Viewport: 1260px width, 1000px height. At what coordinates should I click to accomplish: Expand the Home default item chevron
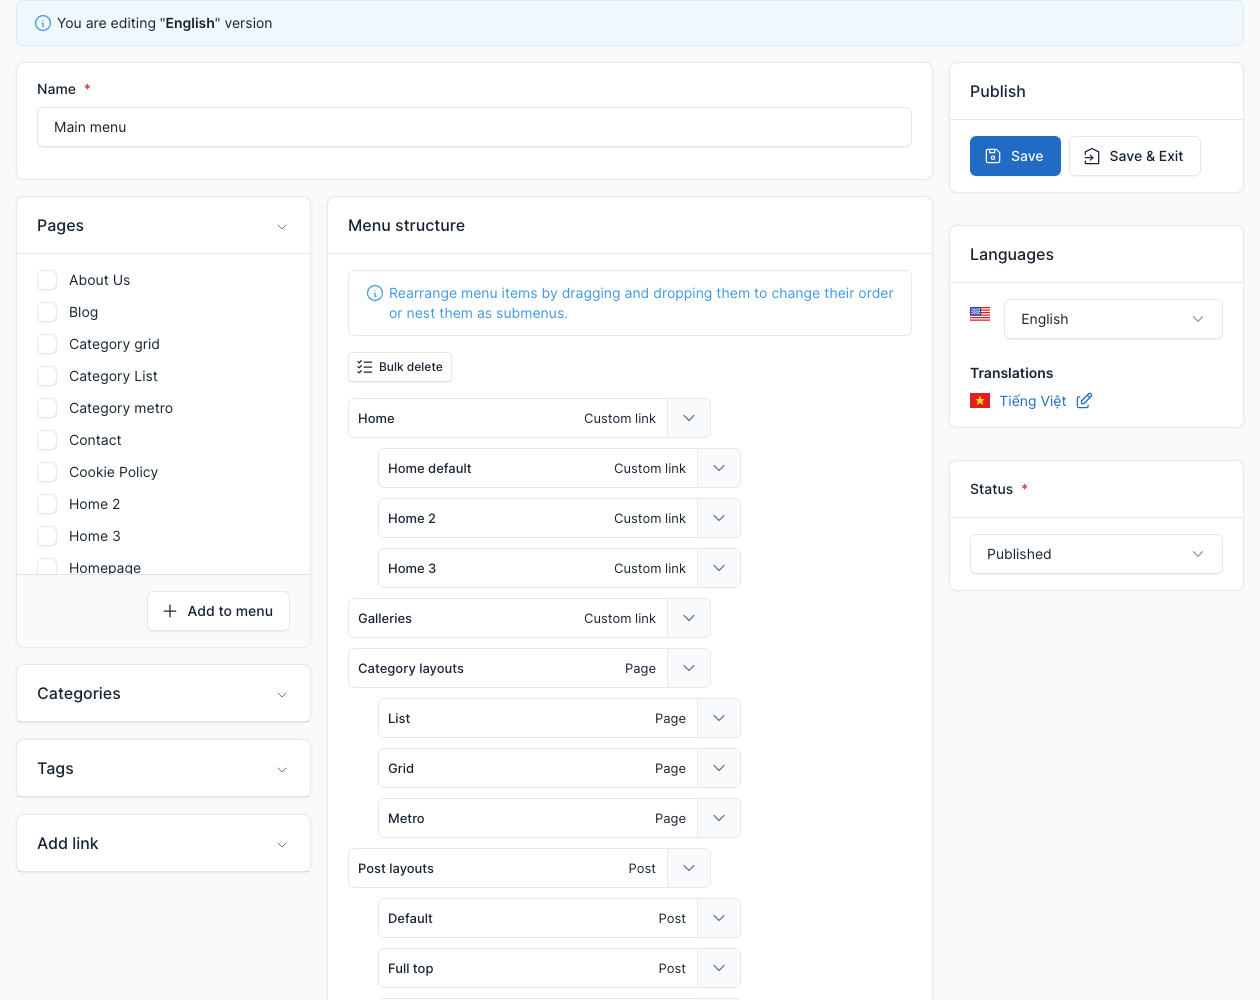pos(719,468)
